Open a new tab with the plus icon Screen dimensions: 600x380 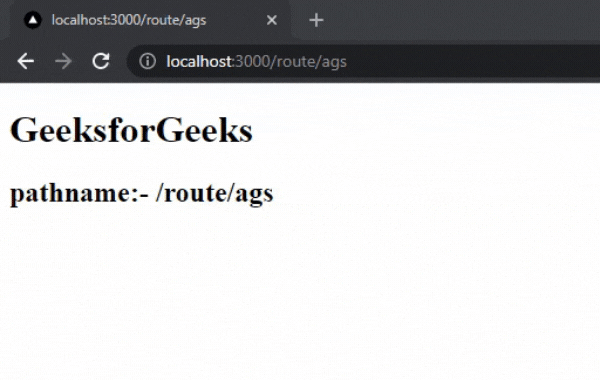(x=316, y=20)
